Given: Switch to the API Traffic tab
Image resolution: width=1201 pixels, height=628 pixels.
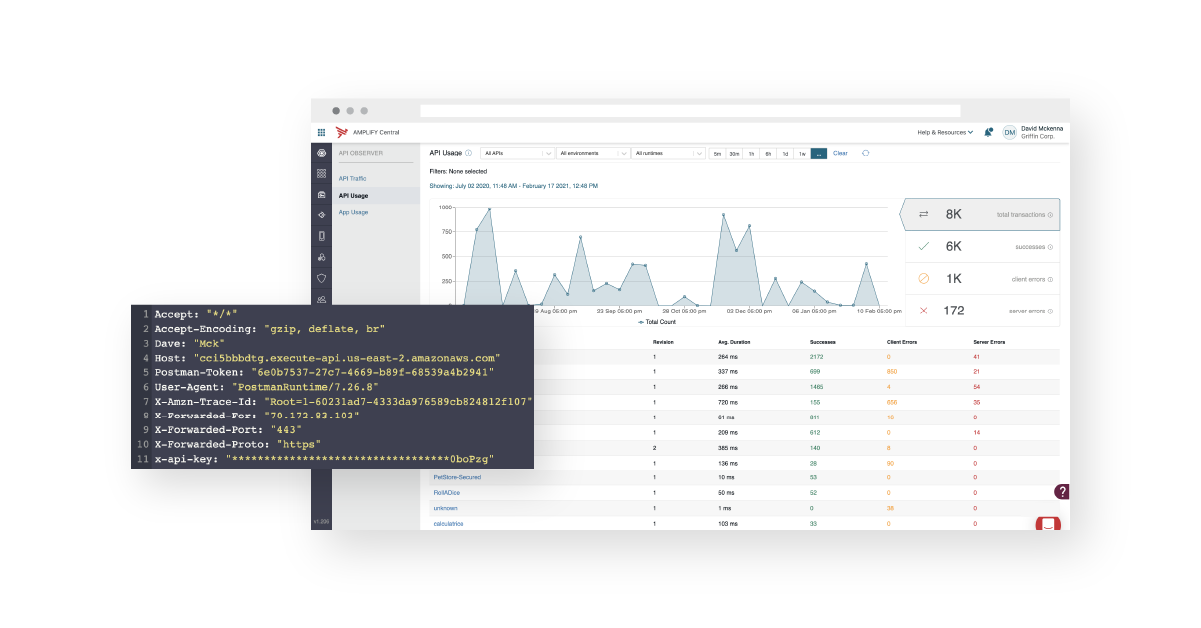Looking at the screenshot, I should [x=354, y=178].
